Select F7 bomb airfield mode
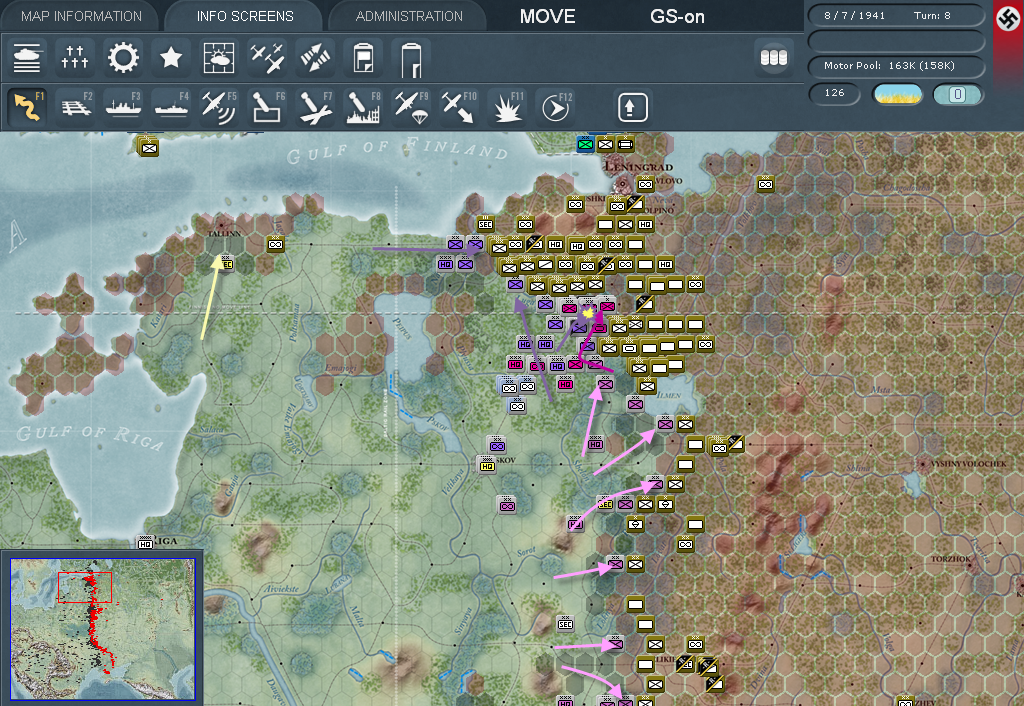1024x706 pixels. (x=315, y=106)
